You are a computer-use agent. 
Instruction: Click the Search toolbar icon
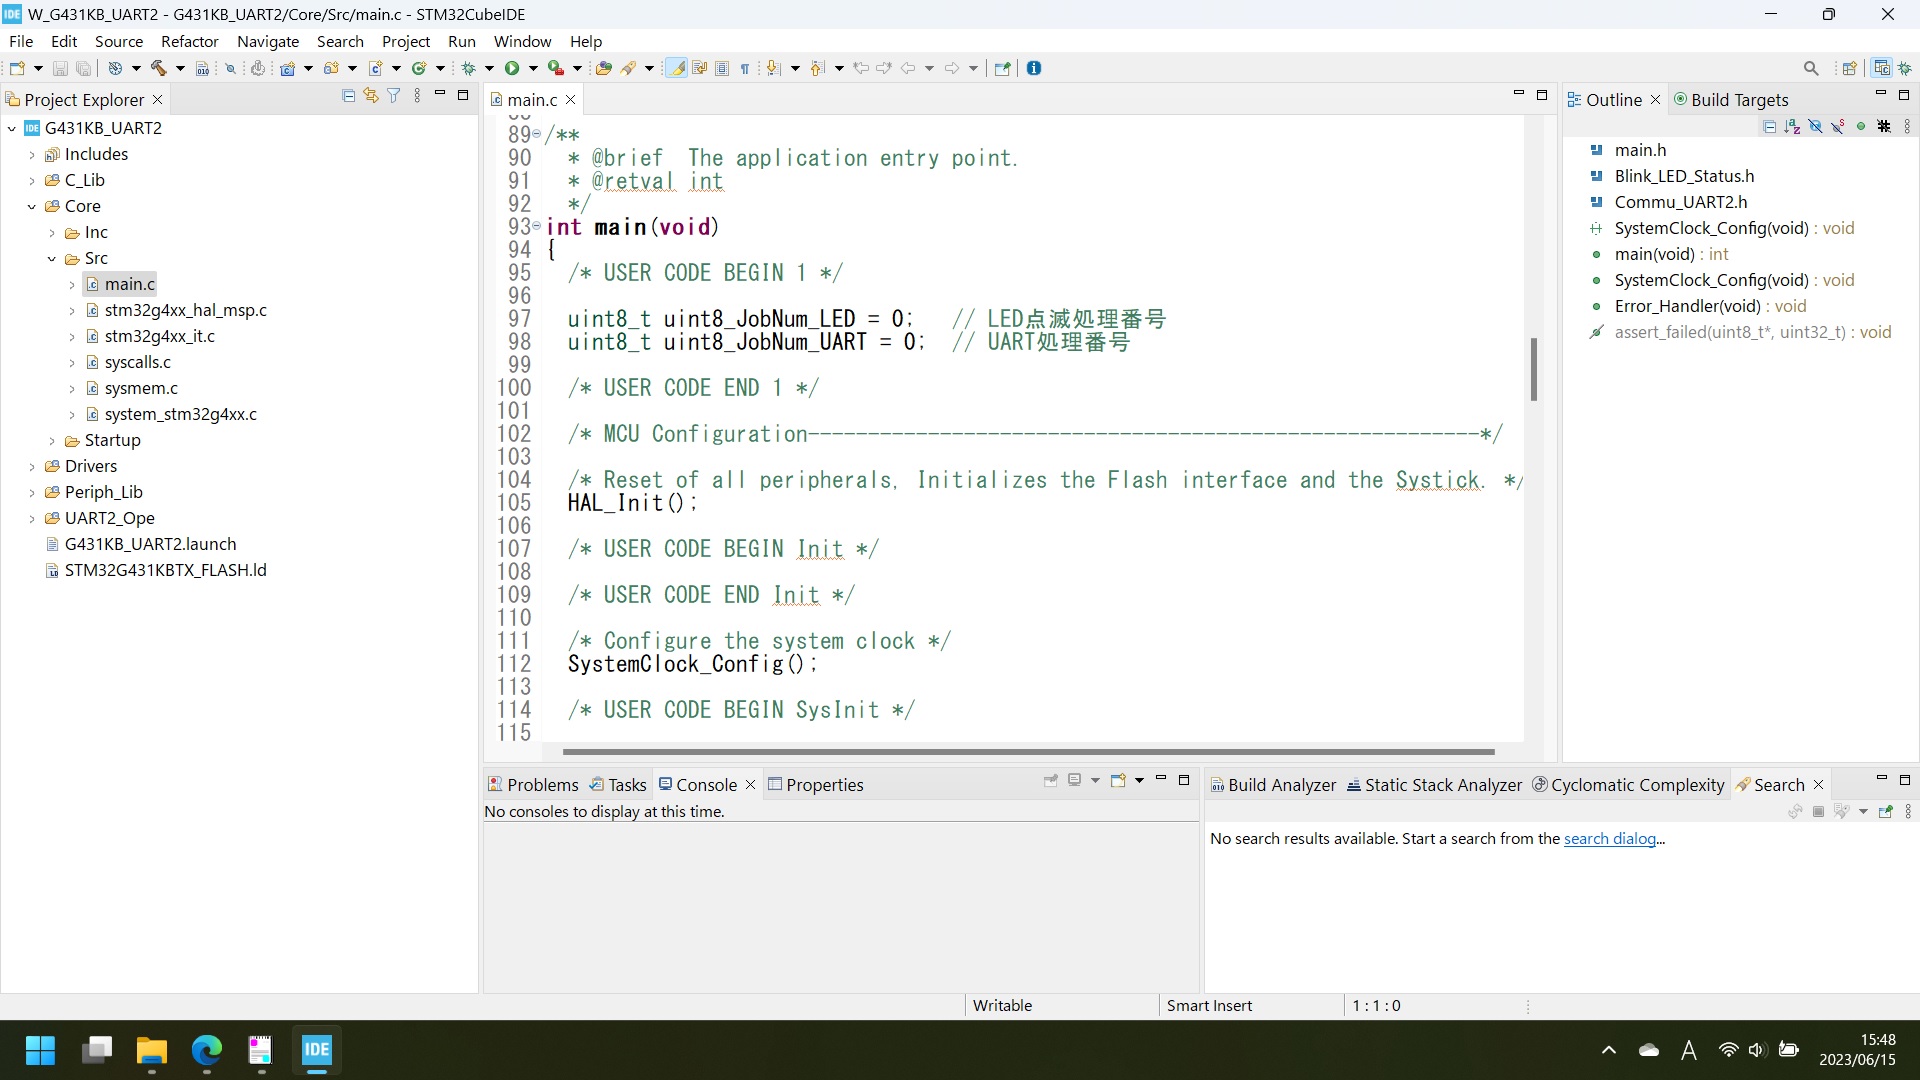coord(1811,67)
